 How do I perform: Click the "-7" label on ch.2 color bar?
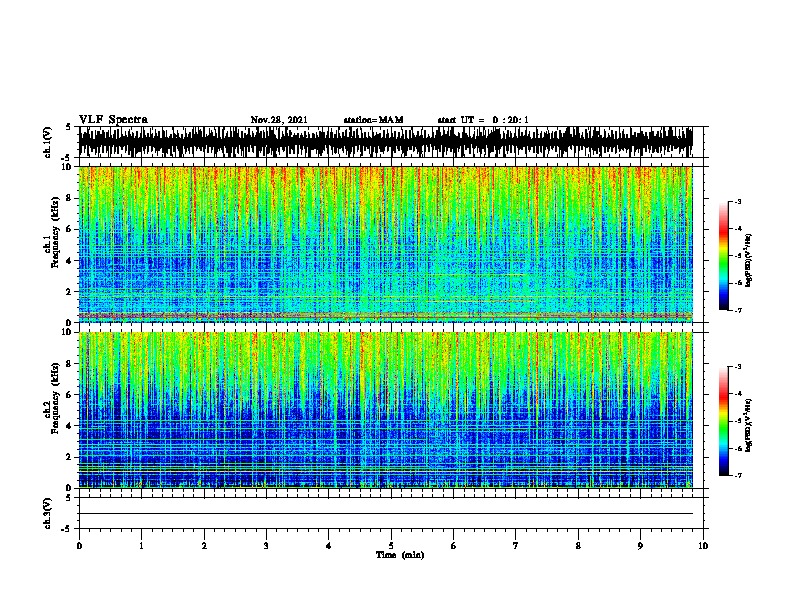(738, 476)
